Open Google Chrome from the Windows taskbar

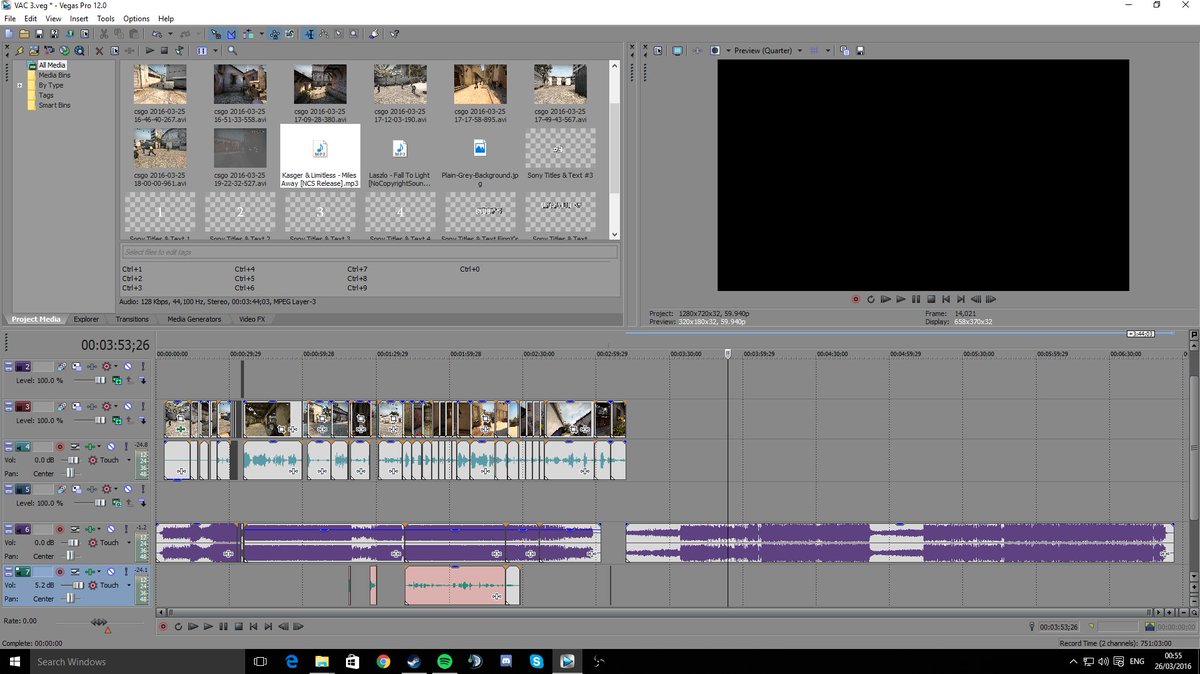coord(383,661)
